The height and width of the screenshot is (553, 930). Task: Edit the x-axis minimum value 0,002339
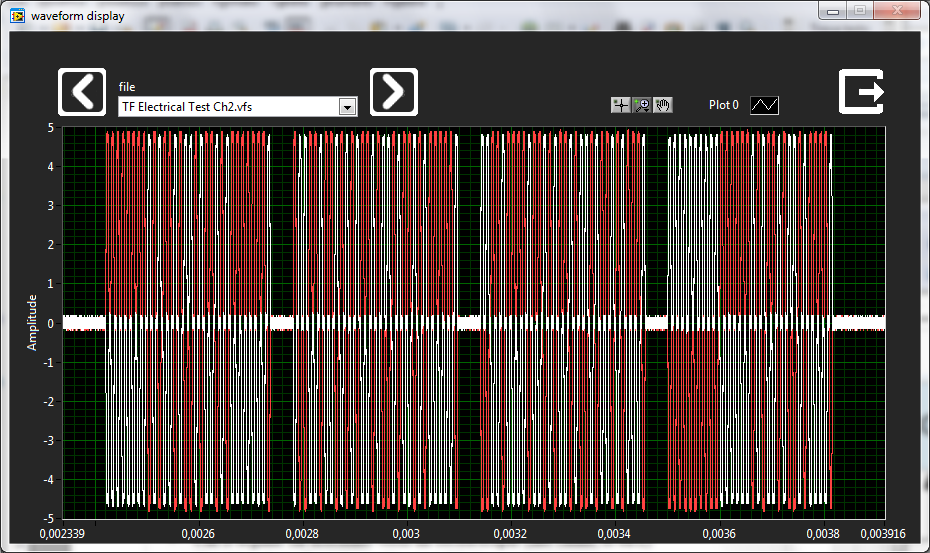tap(62, 533)
